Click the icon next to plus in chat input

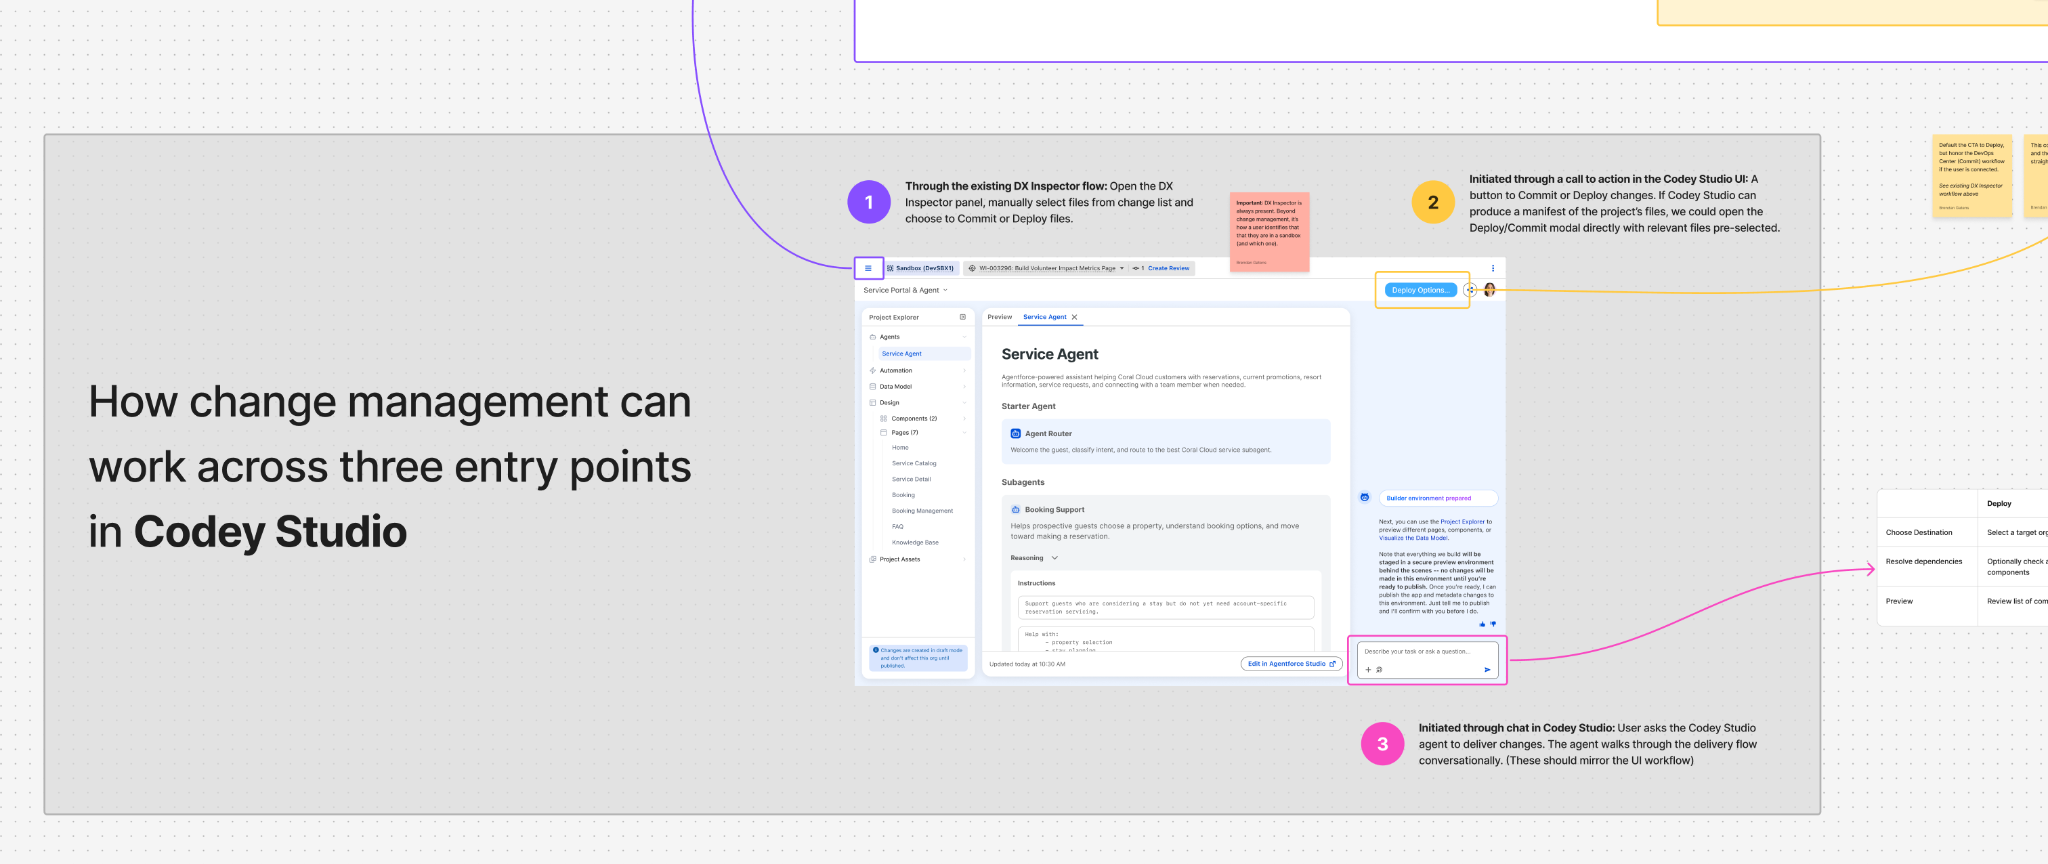(1379, 670)
